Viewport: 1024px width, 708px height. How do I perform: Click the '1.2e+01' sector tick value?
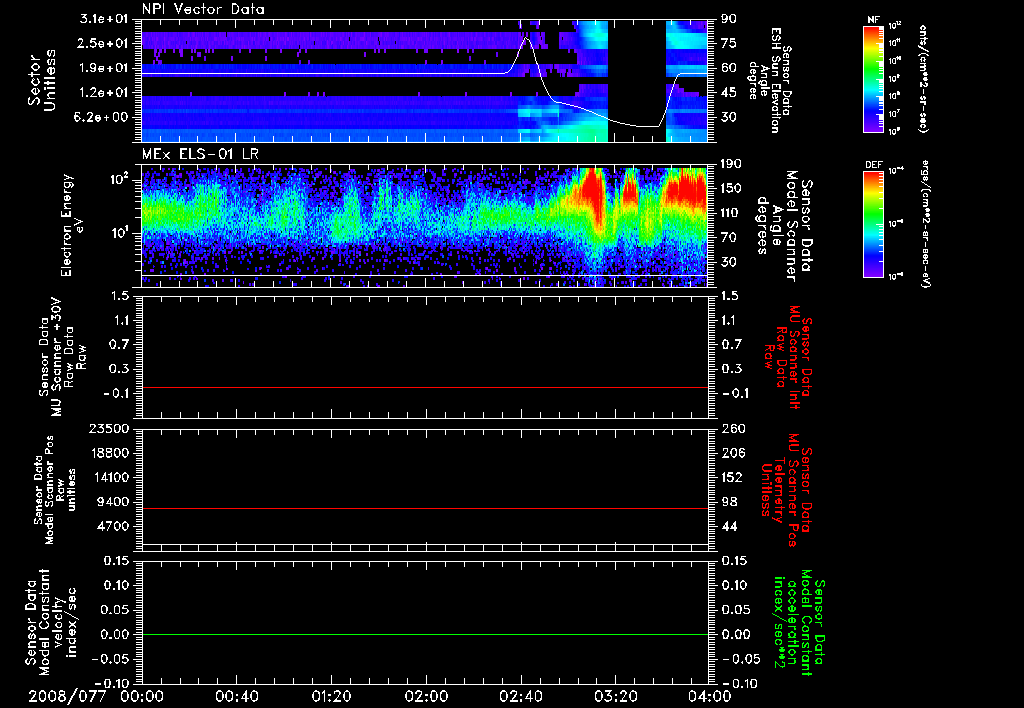point(104,93)
